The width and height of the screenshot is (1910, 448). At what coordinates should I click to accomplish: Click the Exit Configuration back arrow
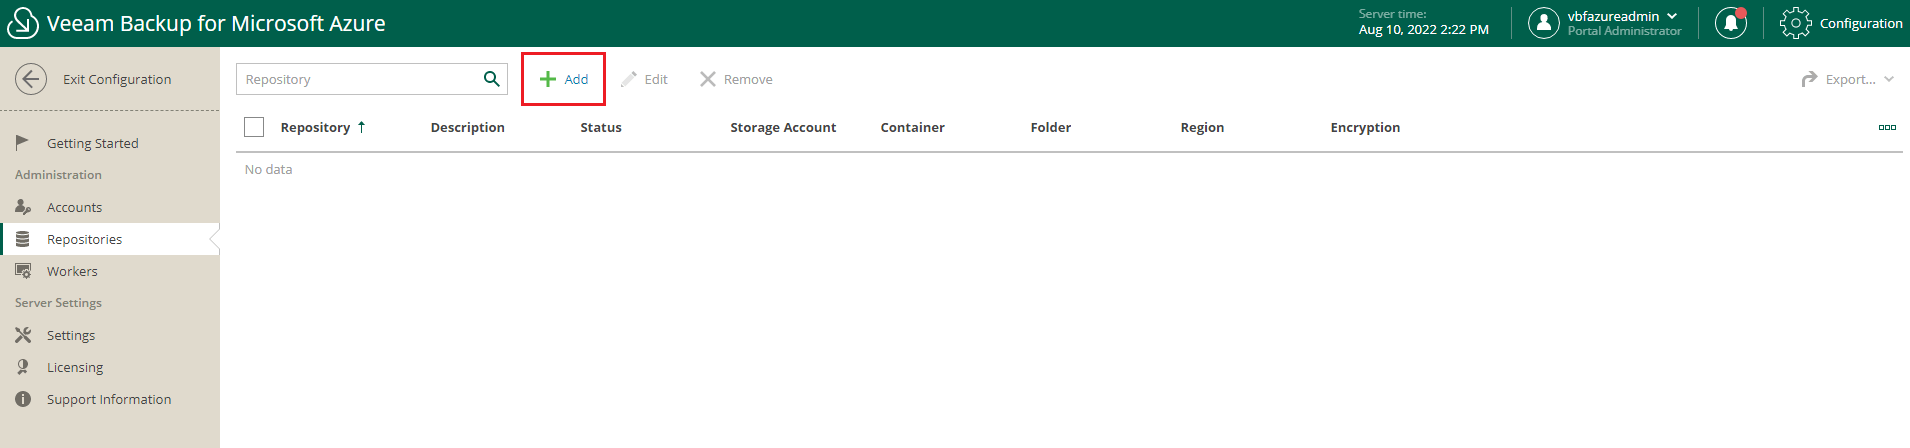[x=31, y=79]
